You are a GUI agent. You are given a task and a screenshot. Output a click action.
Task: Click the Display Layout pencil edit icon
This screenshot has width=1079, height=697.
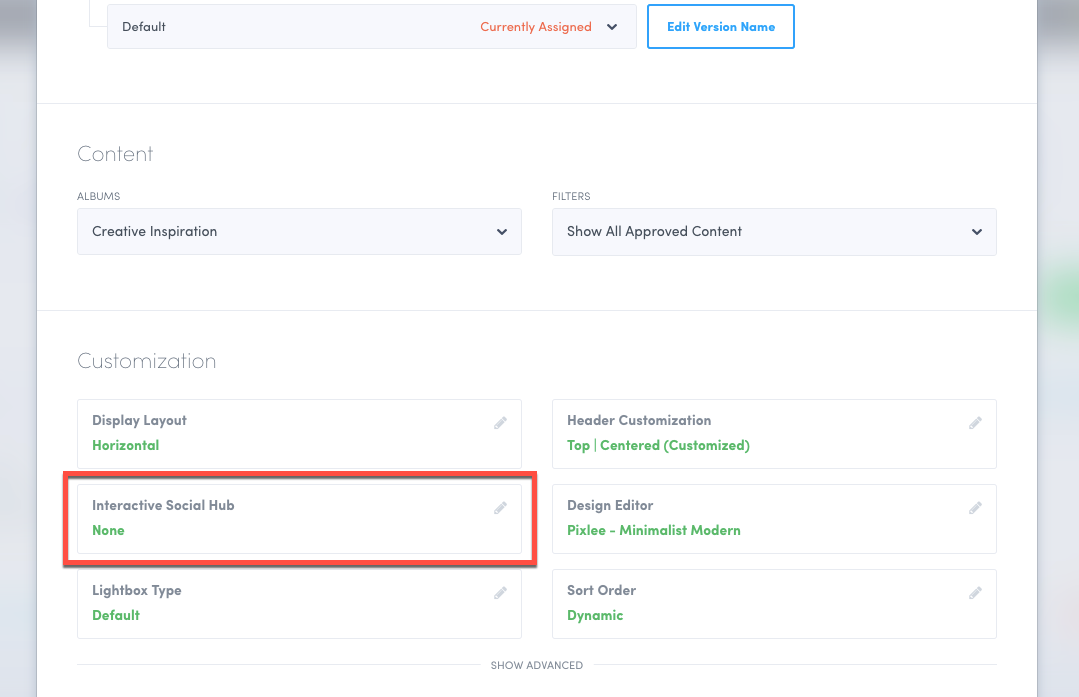point(500,423)
